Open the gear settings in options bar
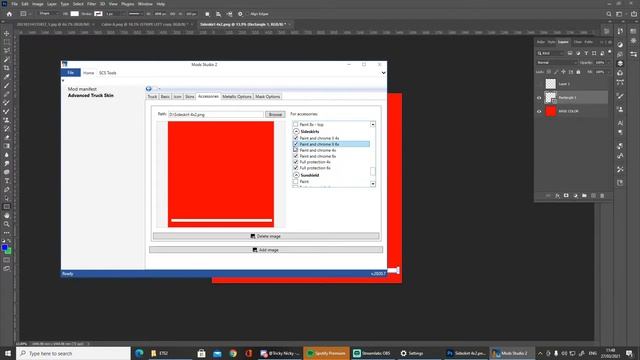 tap(240, 14)
